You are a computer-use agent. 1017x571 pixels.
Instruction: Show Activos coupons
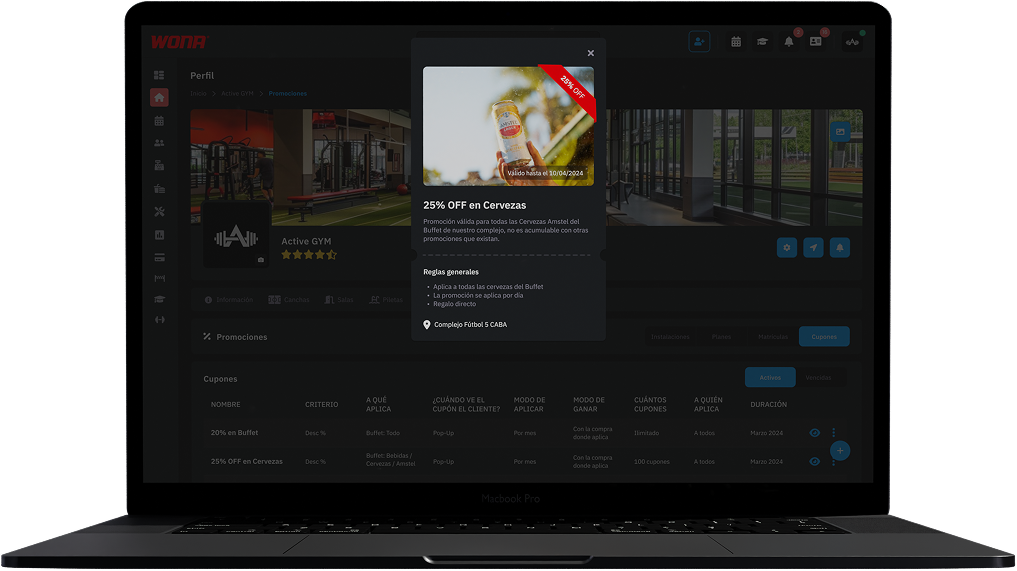tap(770, 378)
